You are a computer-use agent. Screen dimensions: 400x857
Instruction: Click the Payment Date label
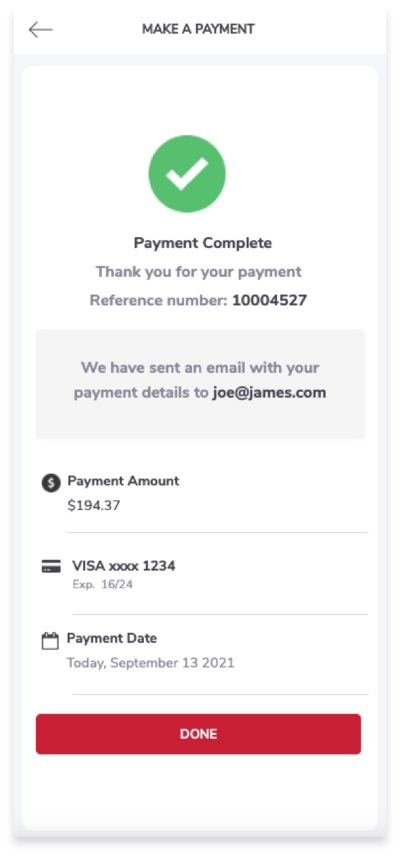click(x=112, y=638)
